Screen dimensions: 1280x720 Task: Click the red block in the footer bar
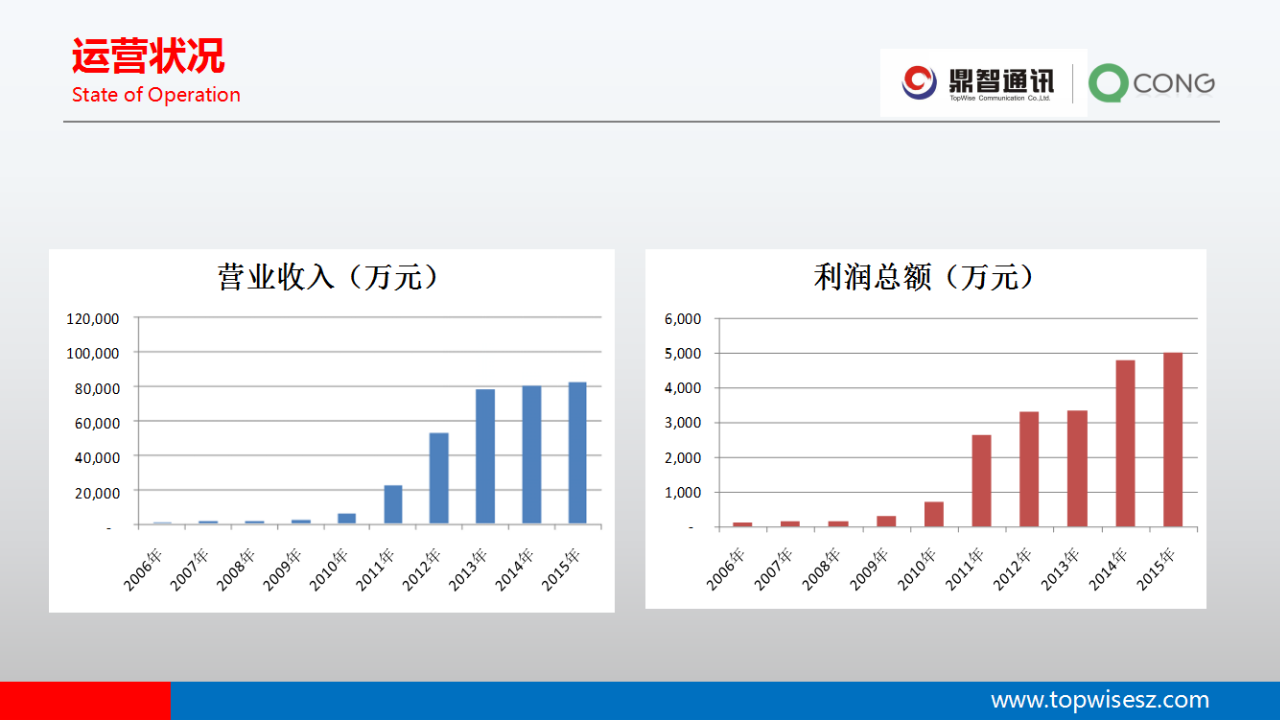pyautogui.click(x=85, y=701)
